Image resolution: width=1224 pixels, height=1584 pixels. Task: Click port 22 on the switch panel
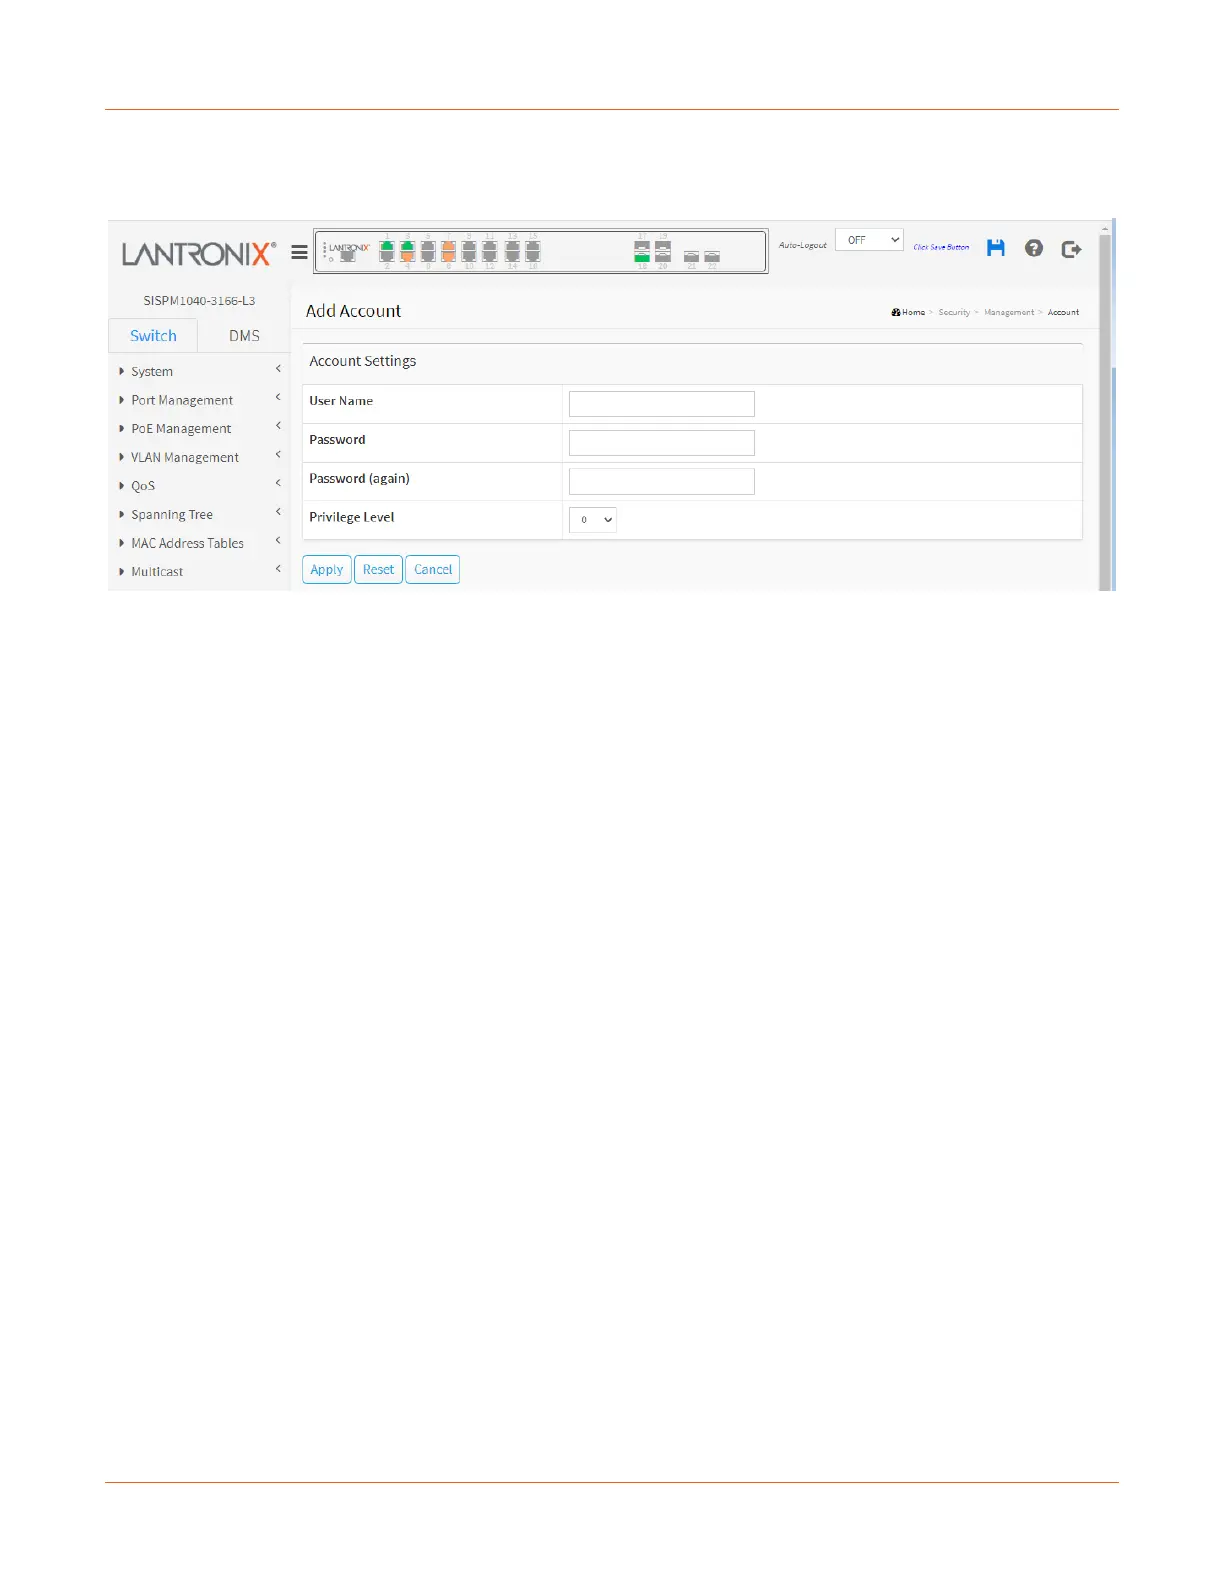pyautogui.click(x=712, y=257)
